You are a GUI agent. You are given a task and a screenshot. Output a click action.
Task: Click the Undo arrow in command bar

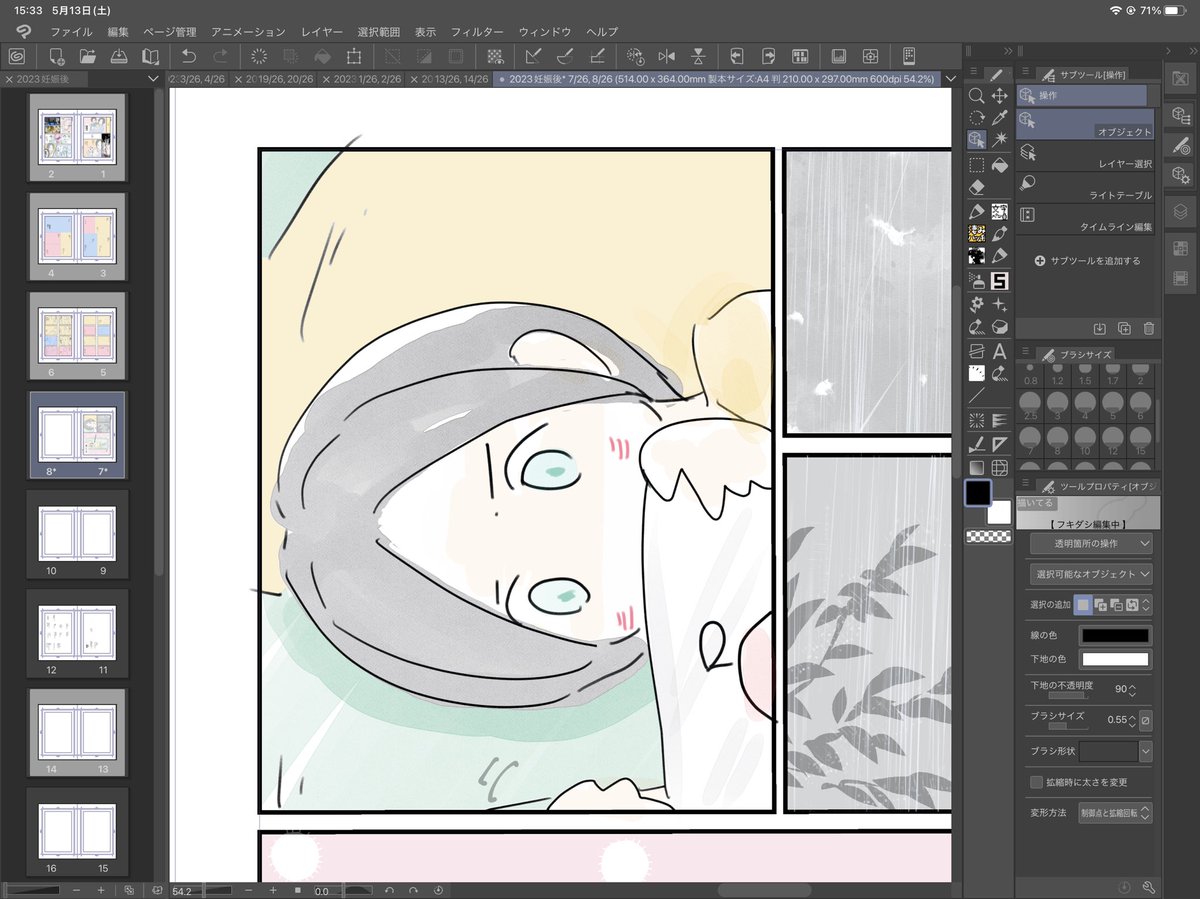click(188, 56)
